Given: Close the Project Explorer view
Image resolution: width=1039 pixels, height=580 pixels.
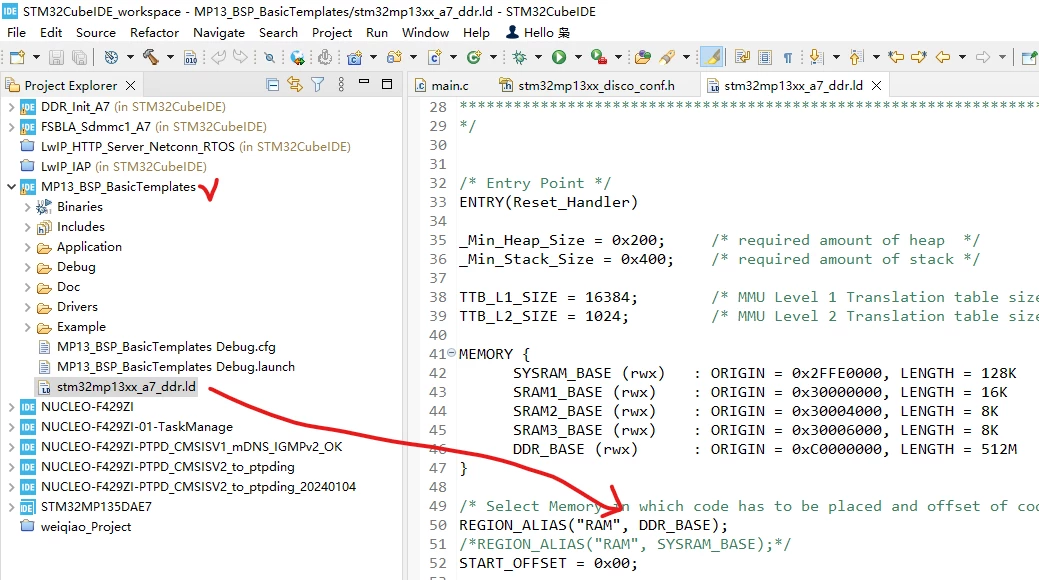Looking at the screenshot, I should tap(131, 86).
